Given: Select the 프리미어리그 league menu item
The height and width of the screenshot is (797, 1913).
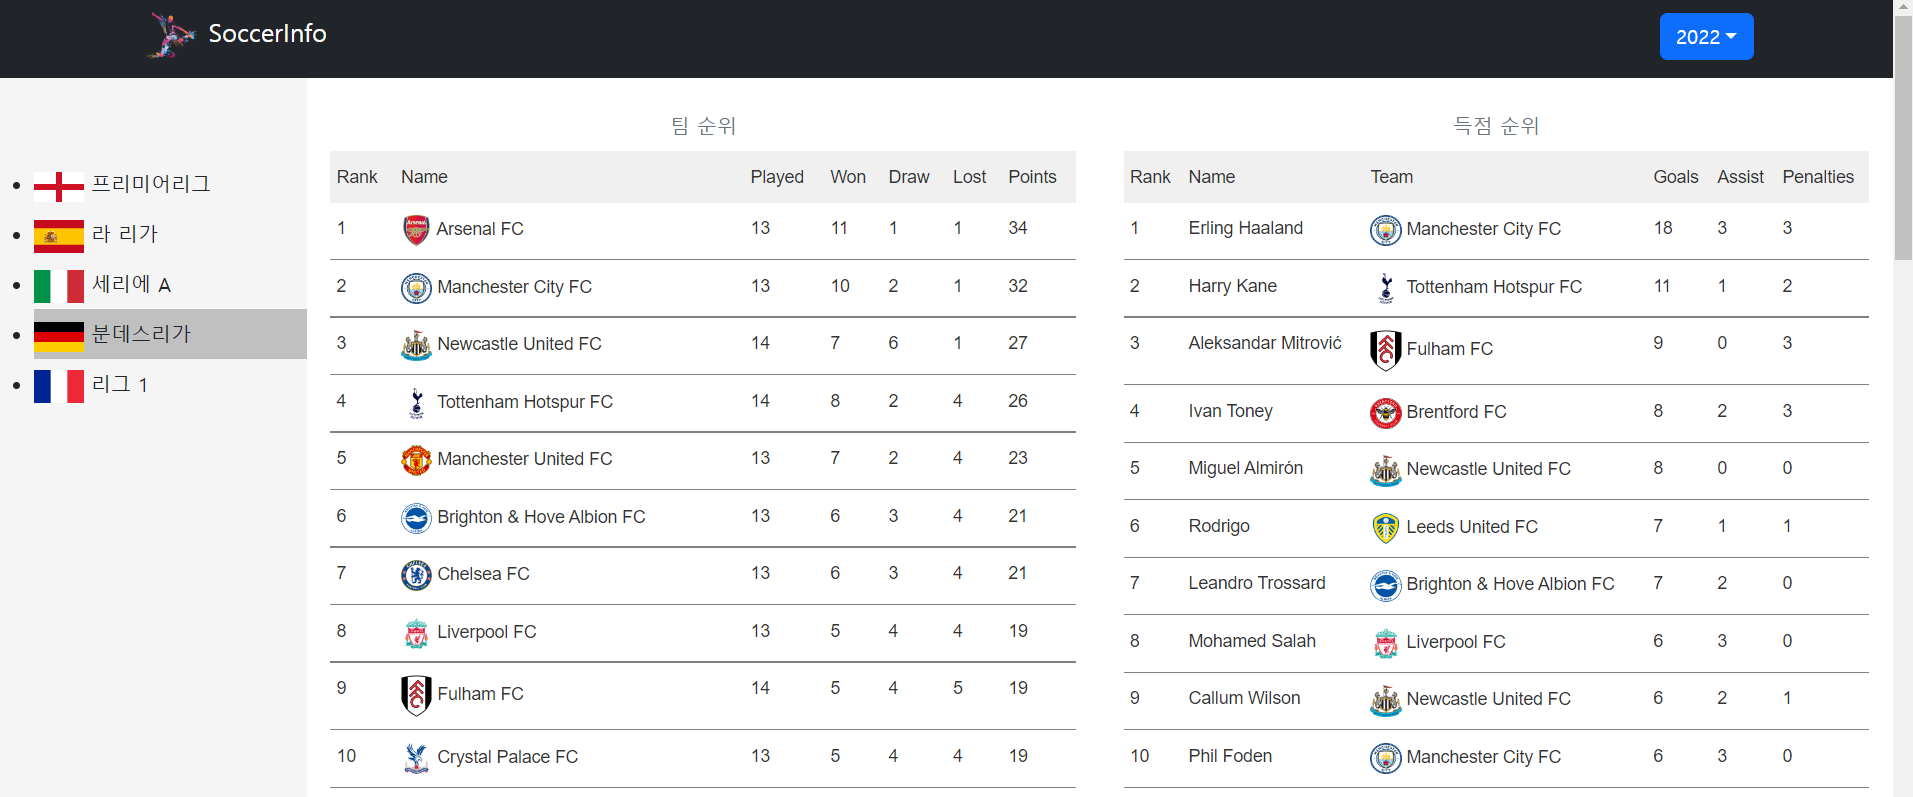Looking at the screenshot, I should tap(151, 184).
